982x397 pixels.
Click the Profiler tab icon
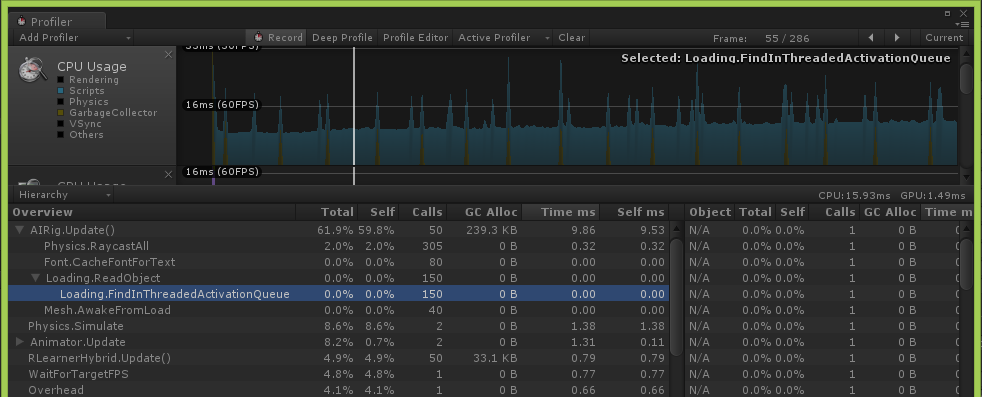point(23,21)
